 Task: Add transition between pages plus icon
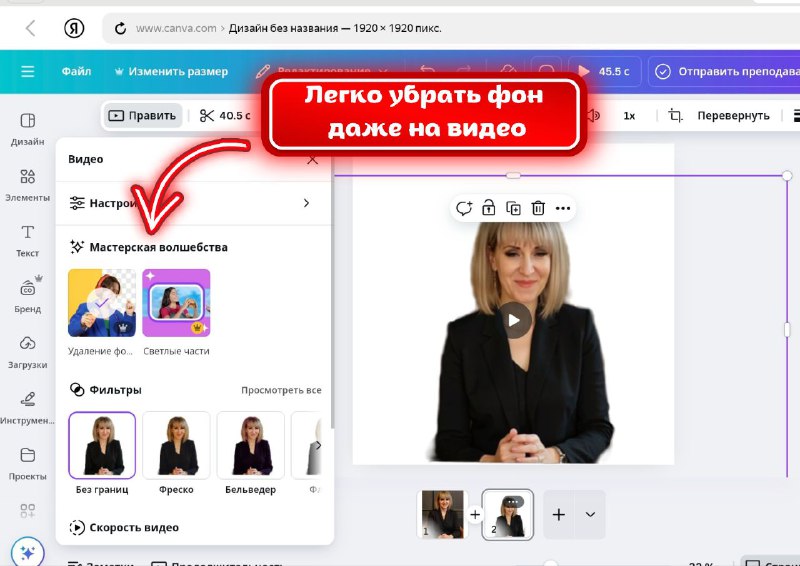click(475, 514)
